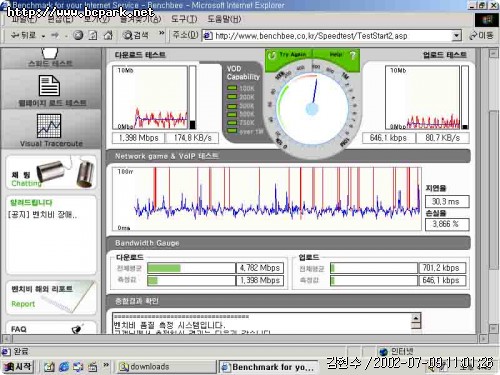The height and width of the screenshot is (375, 500).
Task: Click the Try Again button
Action: click(288, 55)
